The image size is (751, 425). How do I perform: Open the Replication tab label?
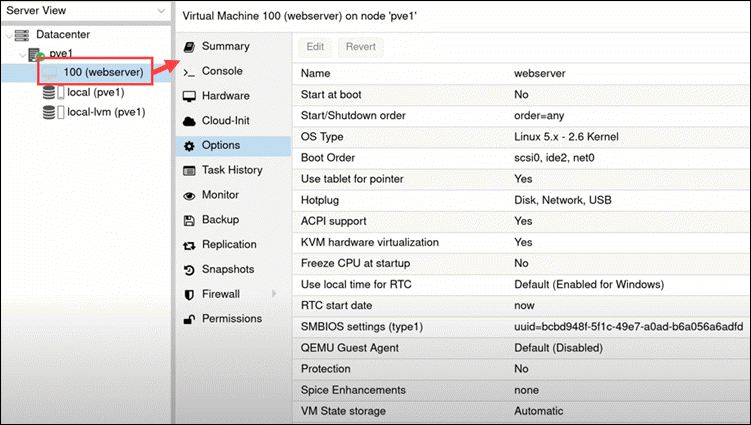tap(229, 244)
